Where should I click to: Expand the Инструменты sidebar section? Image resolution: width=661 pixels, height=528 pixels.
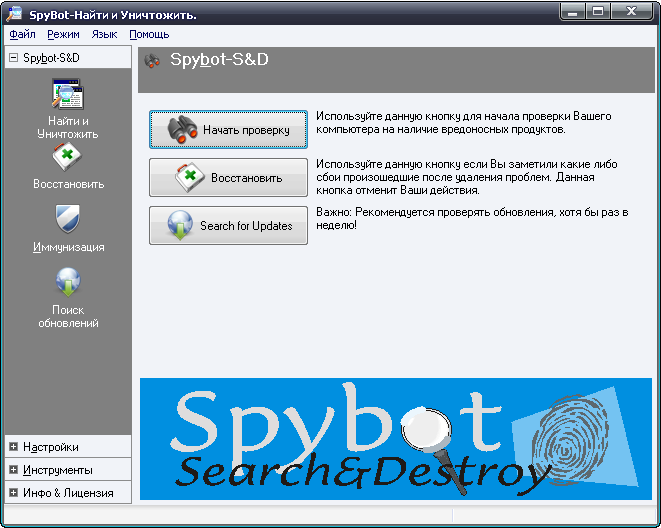[13, 470]
